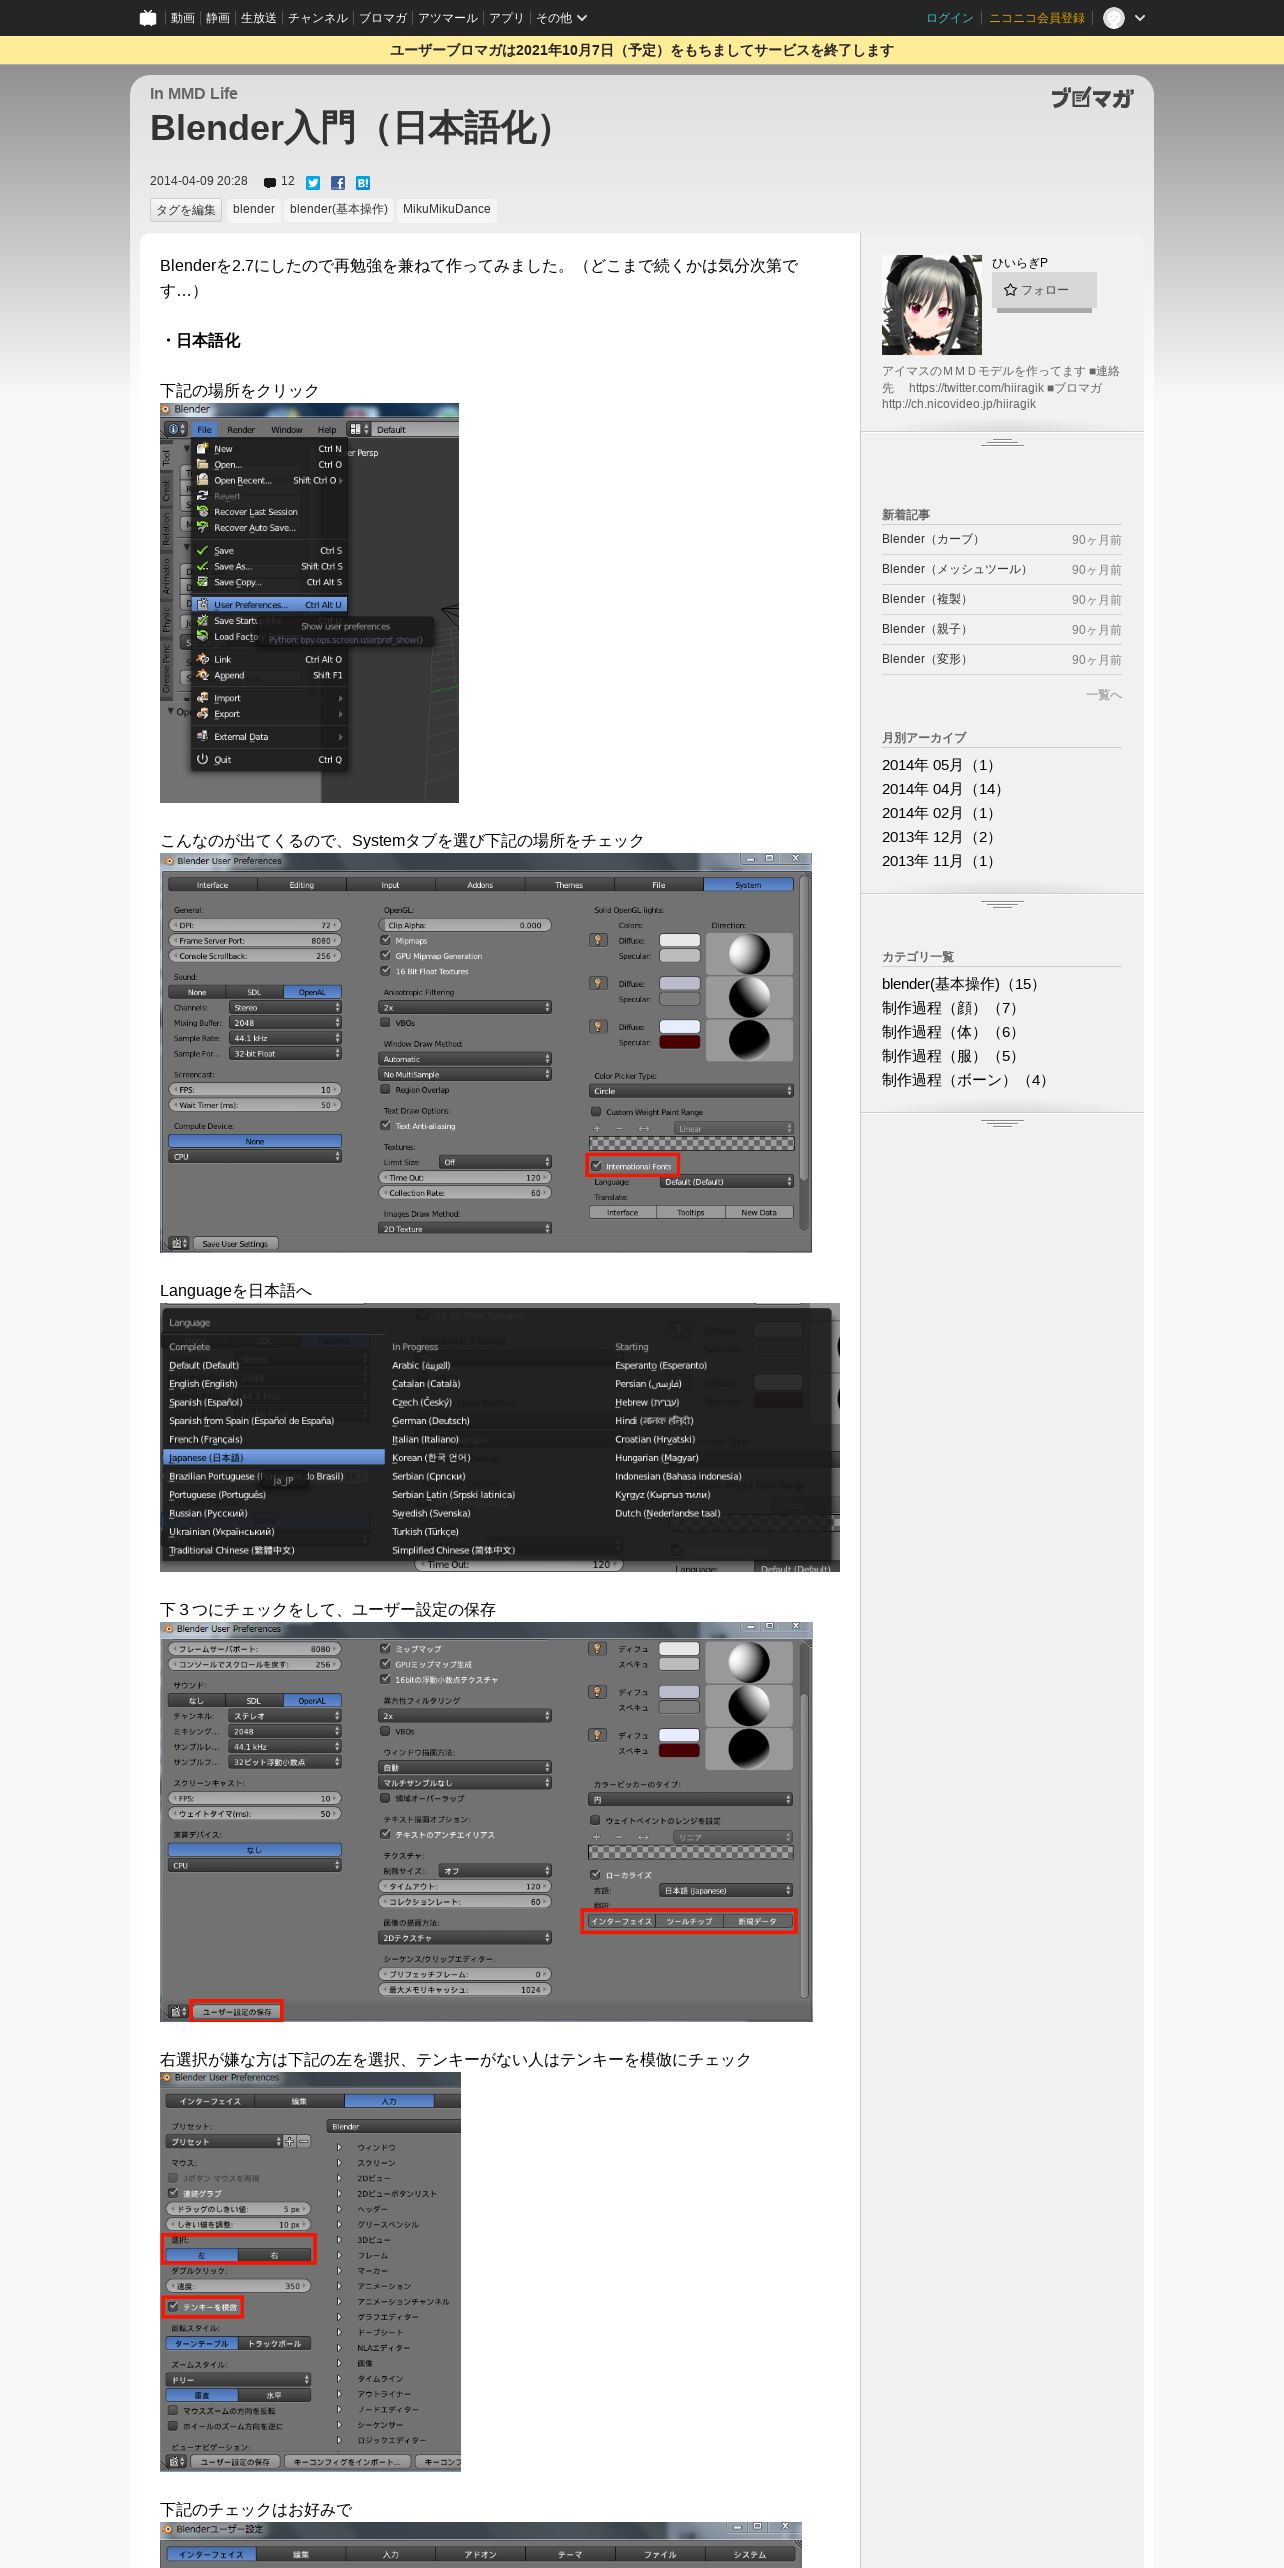Viewport: 1284px width, 2568px height.
Task: Open アプリ in the top navigation
Action: [x=506, y=18]
